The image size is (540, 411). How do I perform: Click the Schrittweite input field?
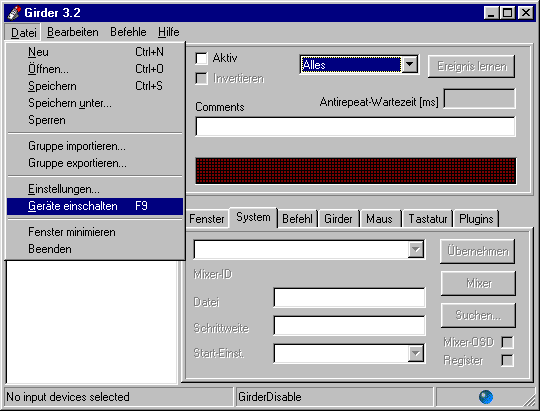click(349, 326)
